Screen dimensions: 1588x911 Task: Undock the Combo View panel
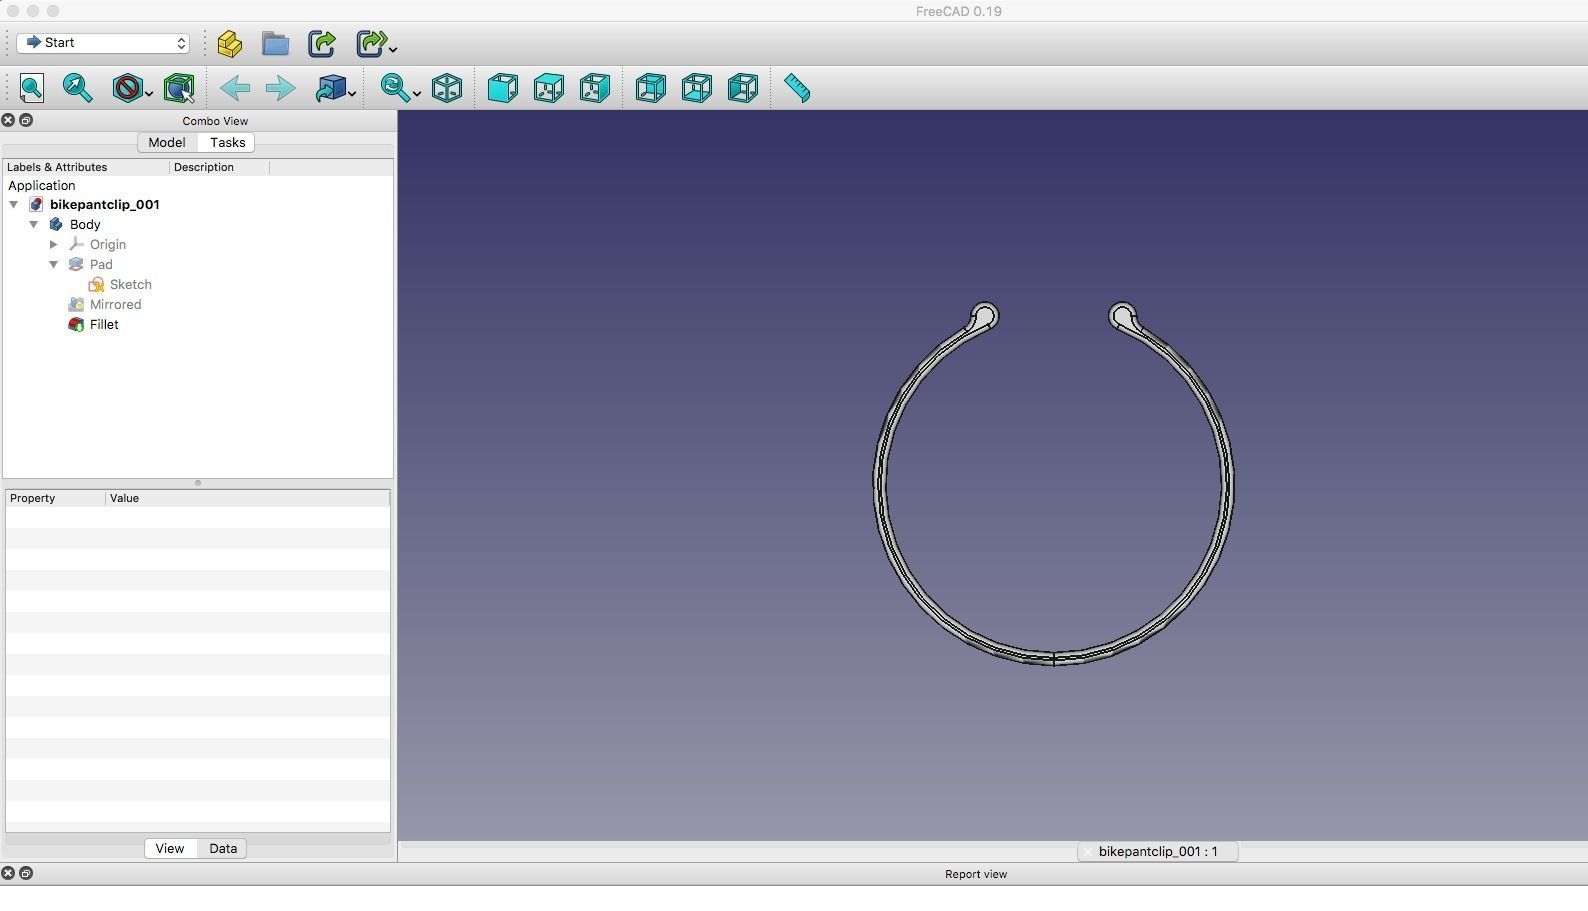26,120
